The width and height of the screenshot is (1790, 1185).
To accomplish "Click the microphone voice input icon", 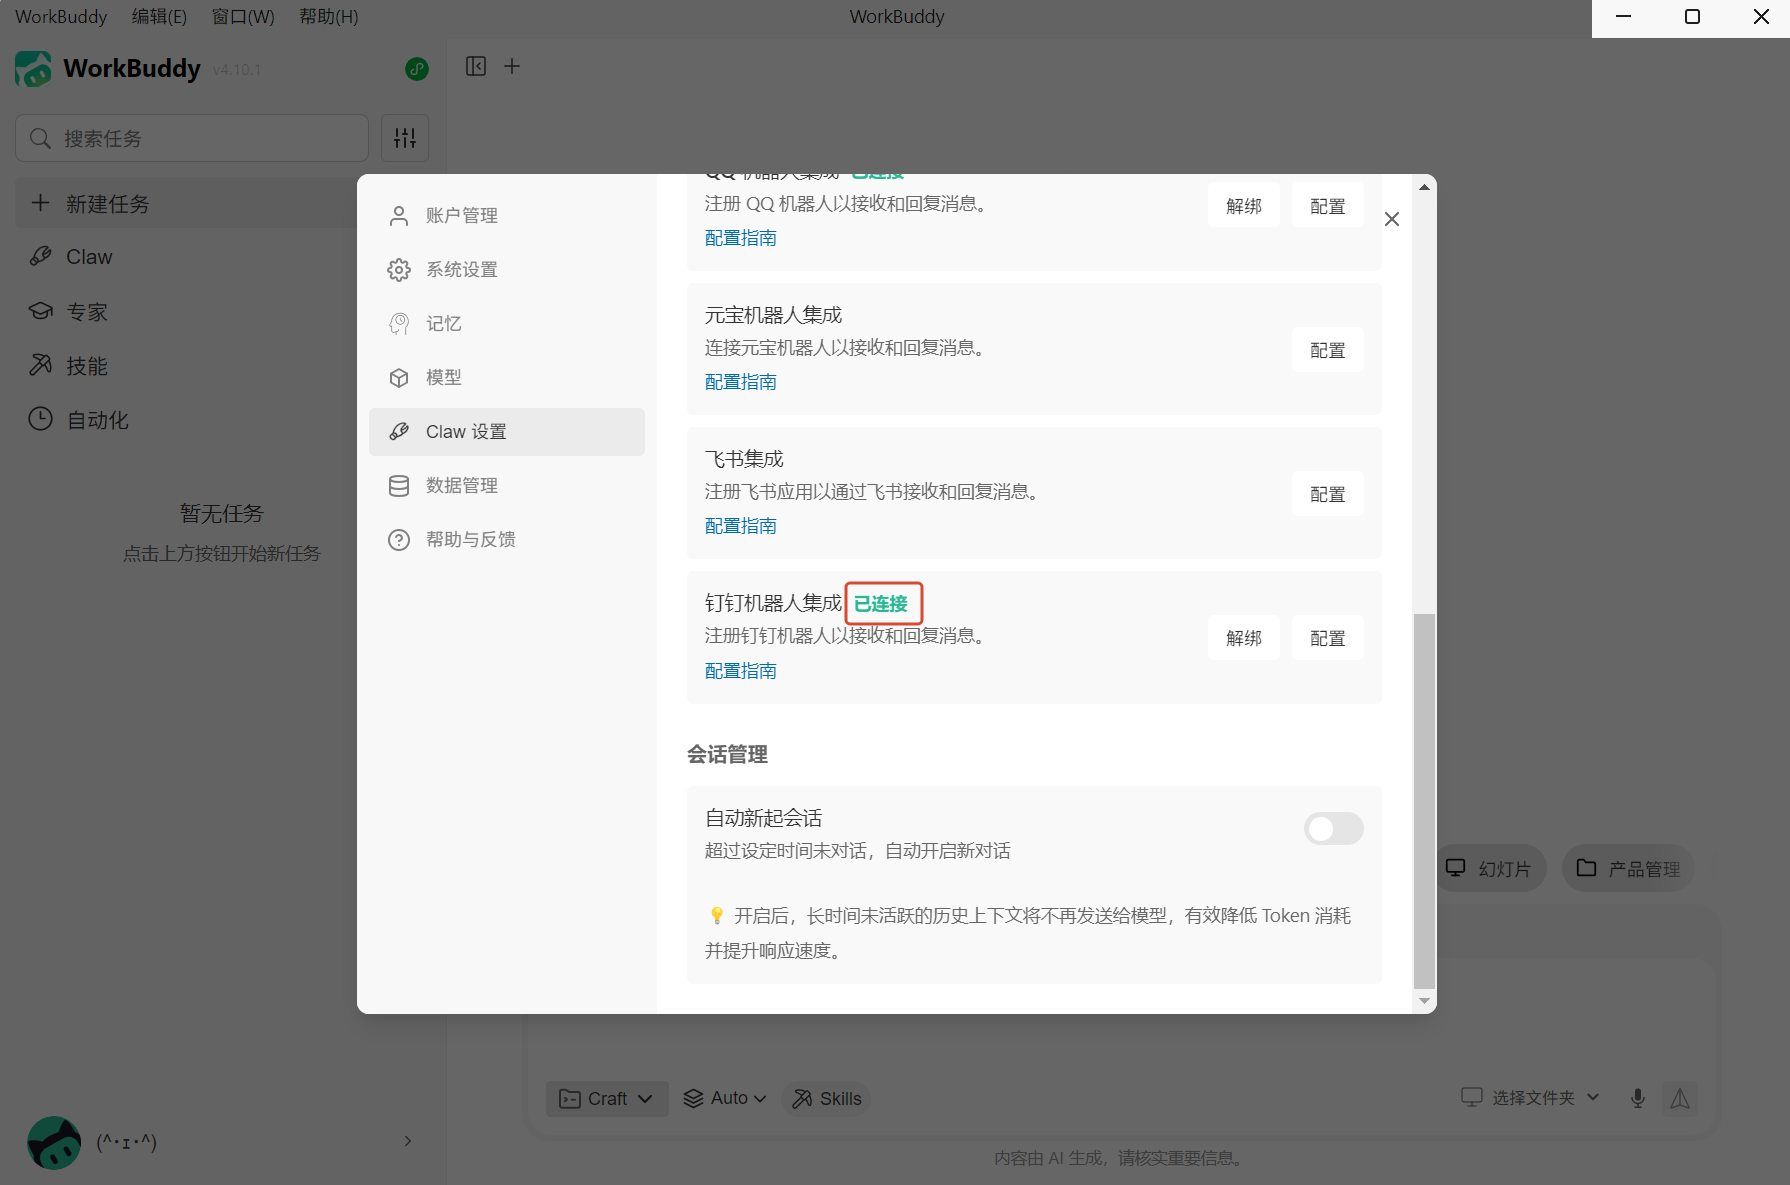I will tap(1638, 1098).
